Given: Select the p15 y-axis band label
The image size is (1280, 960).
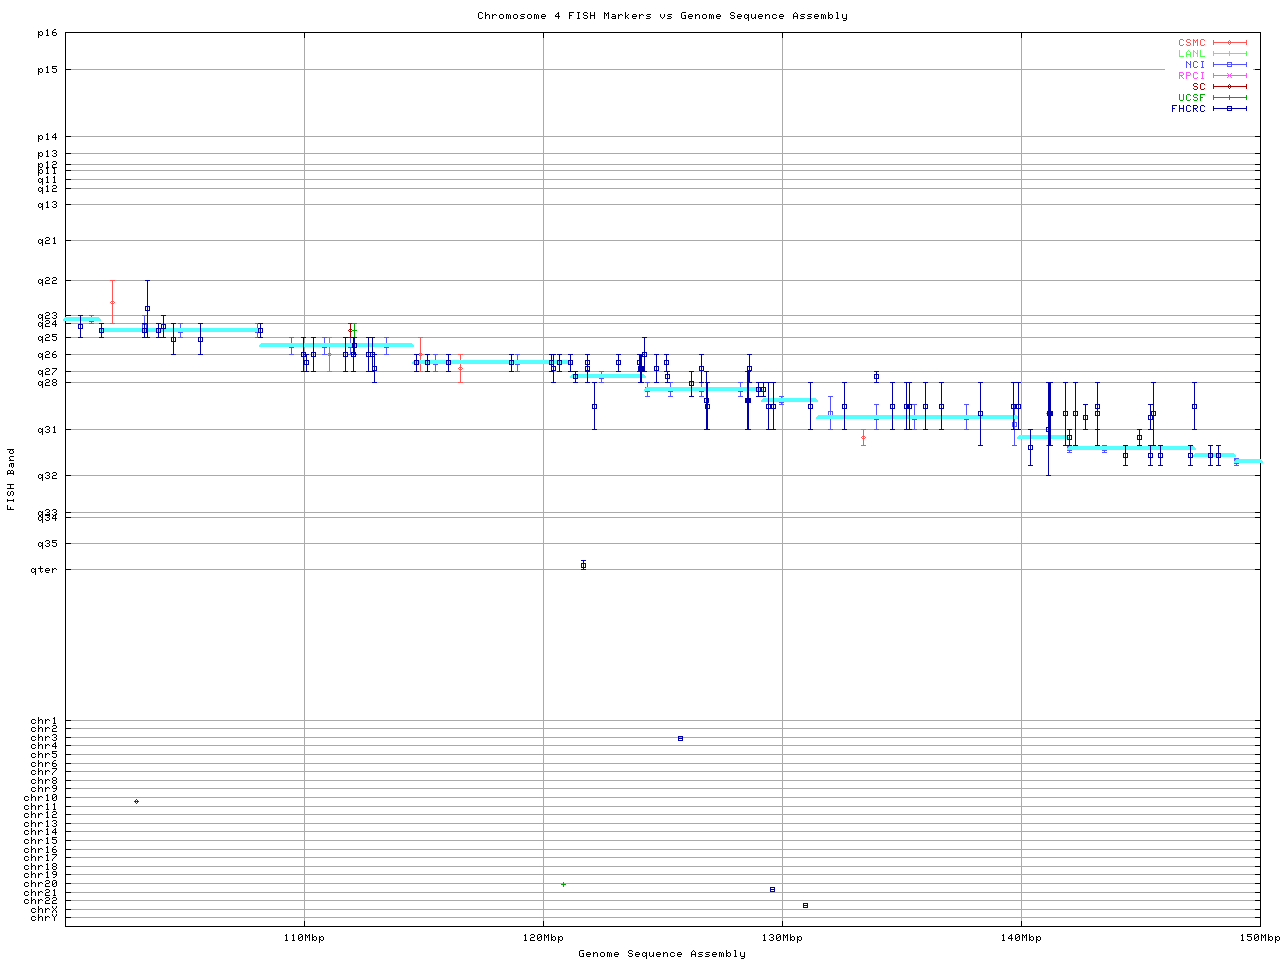Looking at the screenshot, I should (x=47, y=70).
